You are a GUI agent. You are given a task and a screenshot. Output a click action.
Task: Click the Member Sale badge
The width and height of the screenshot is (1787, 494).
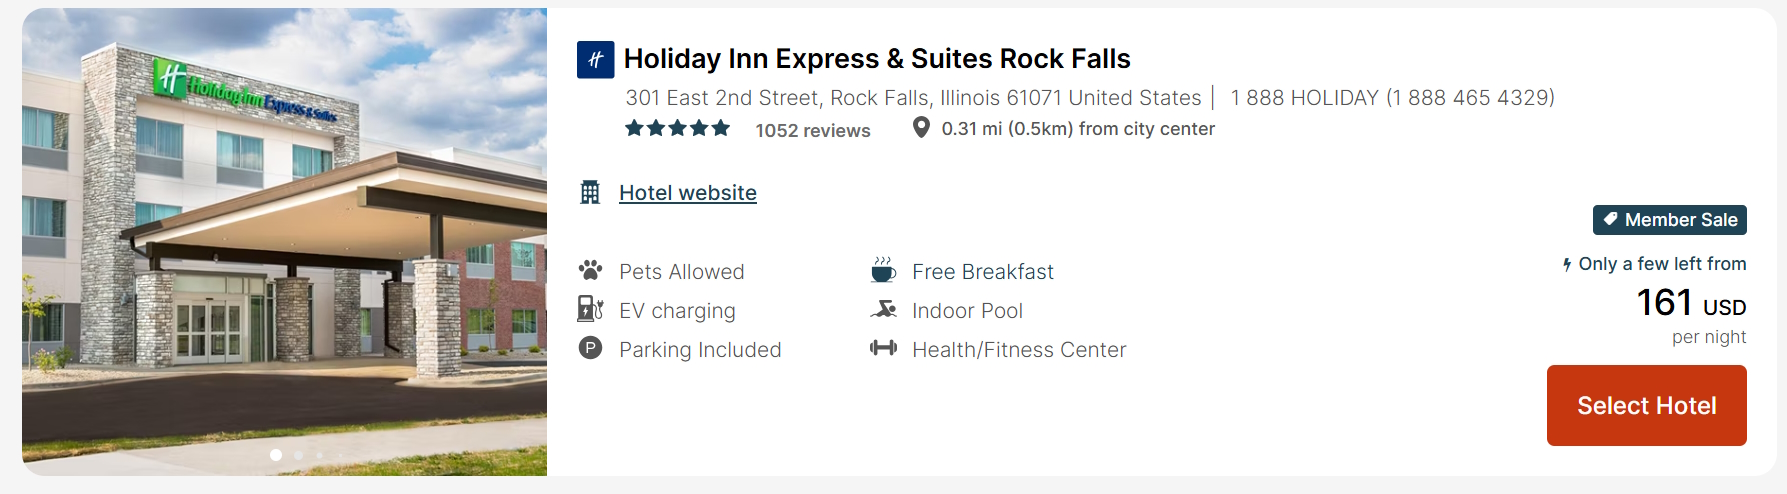(x=1669, y=220)
